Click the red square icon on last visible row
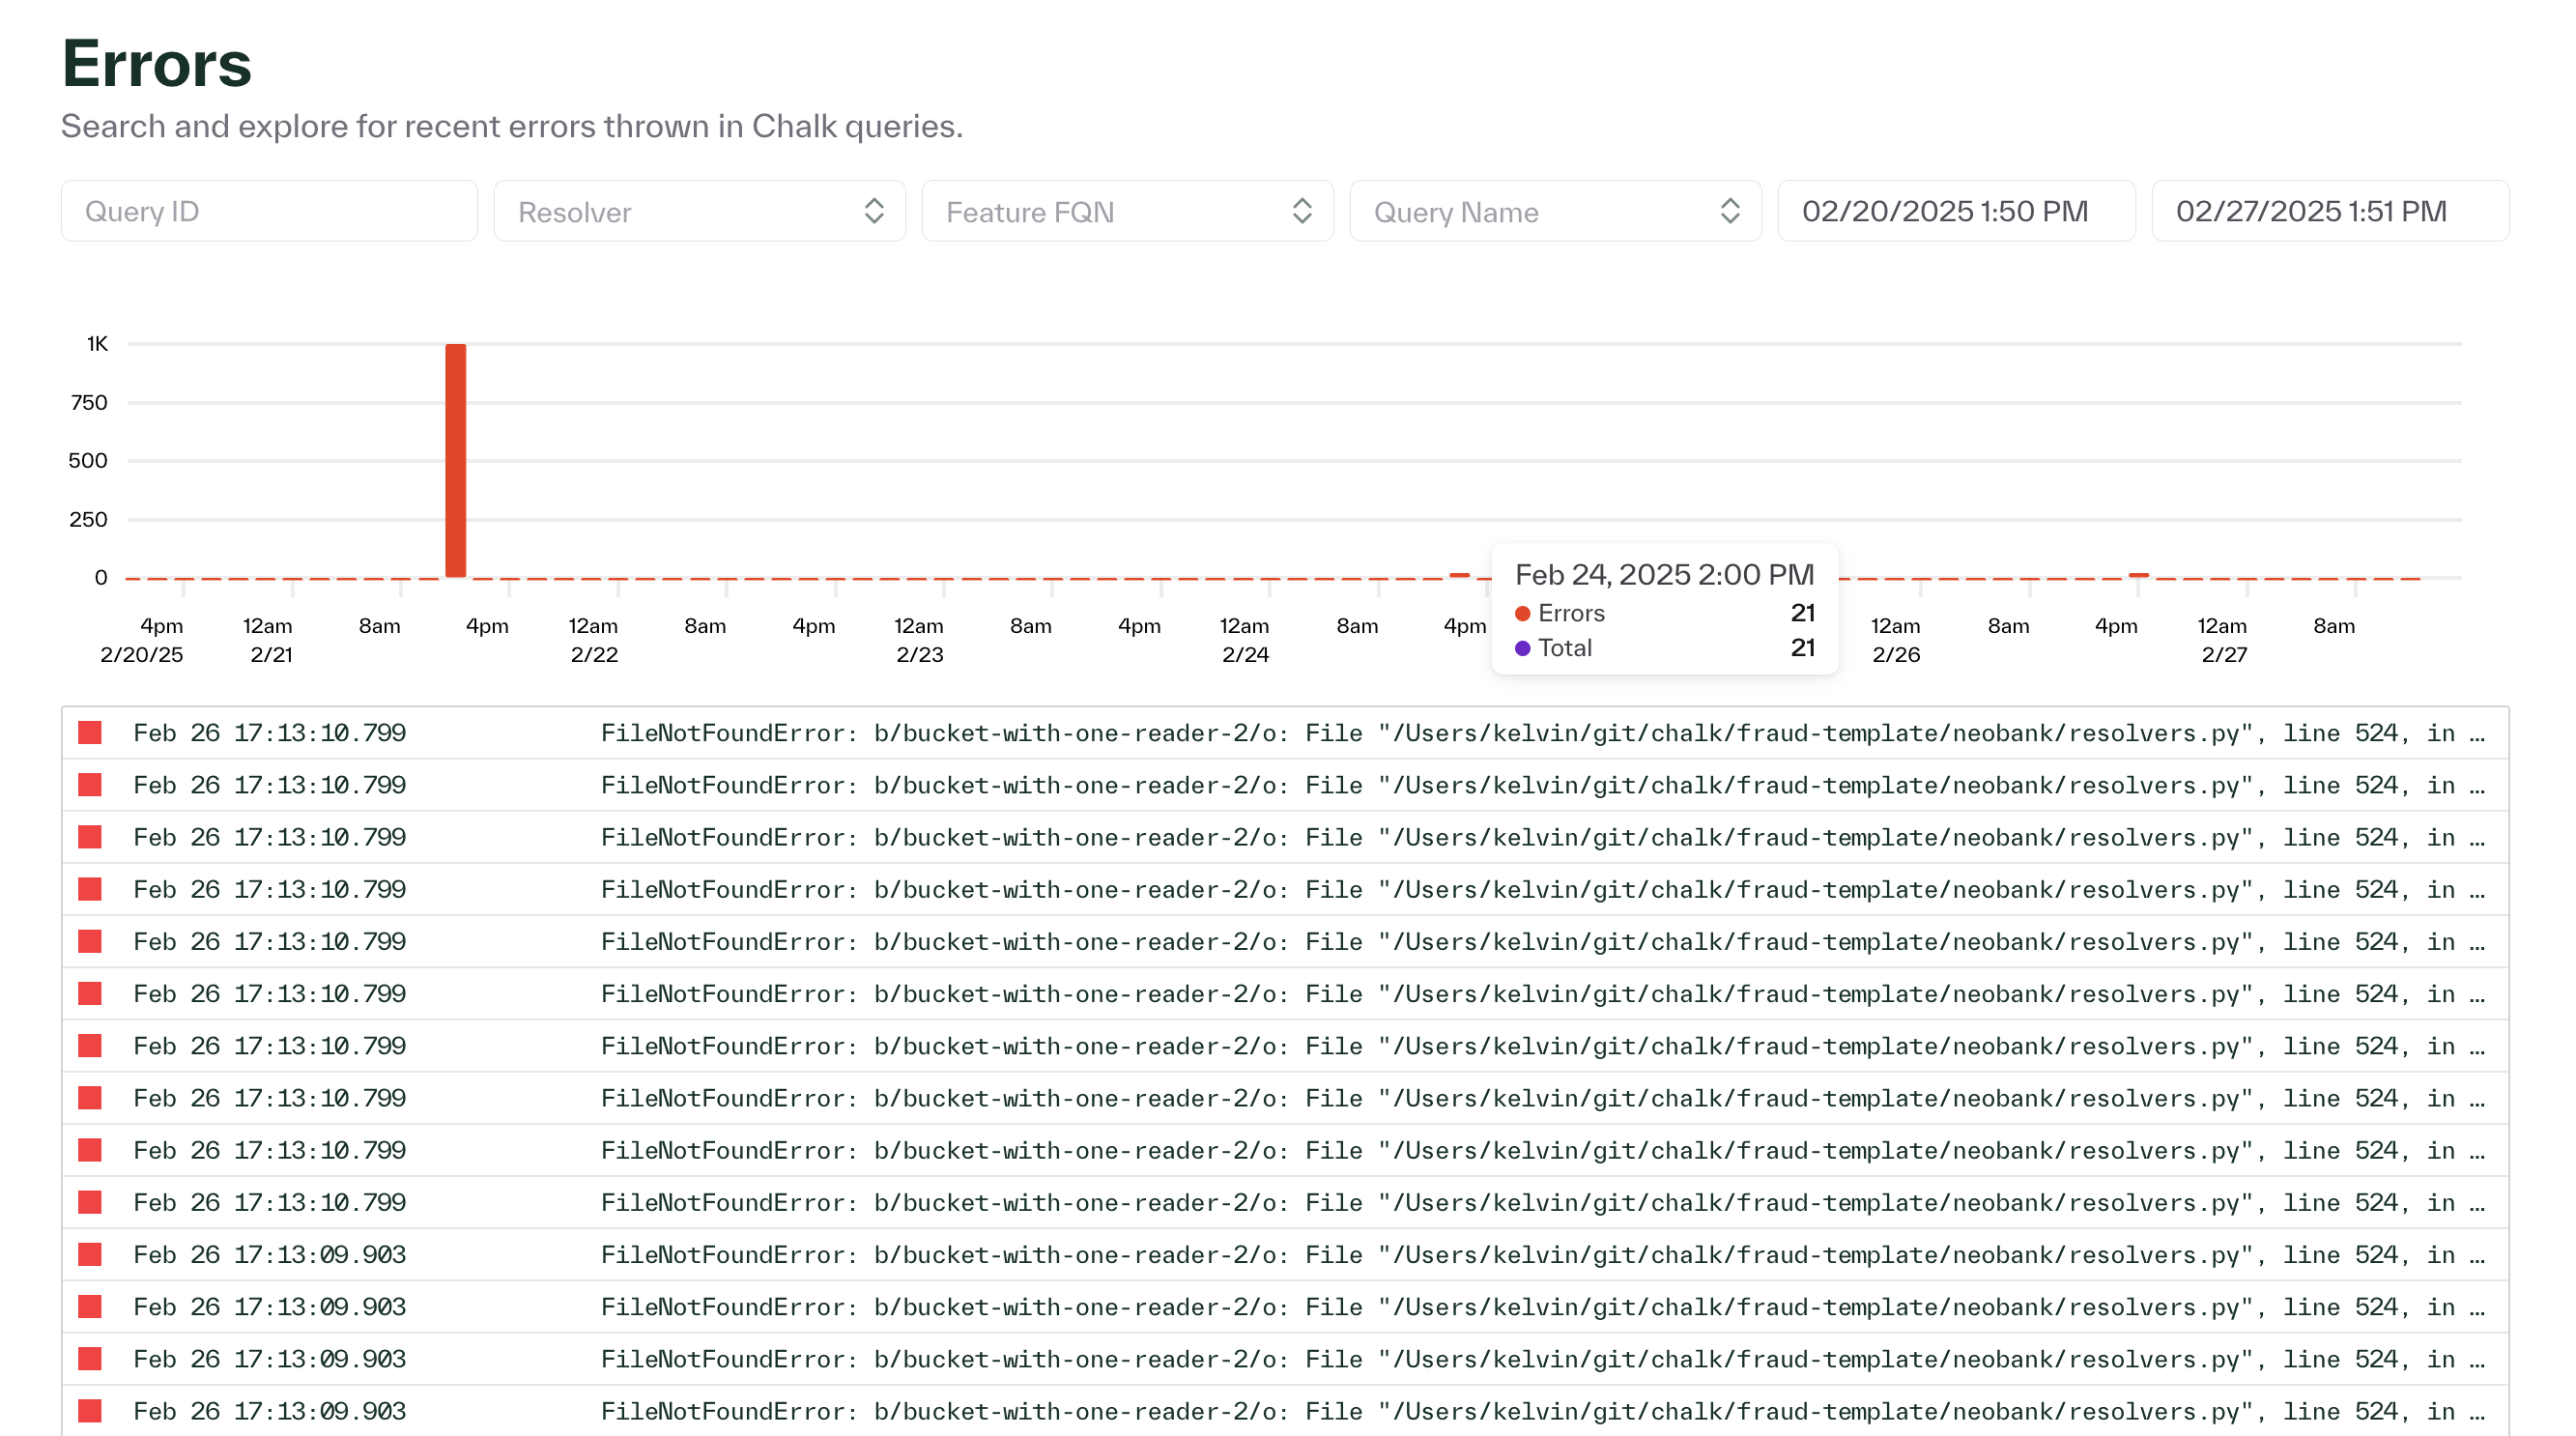Viewport: 2576px width, 1436px height. 90,1411
